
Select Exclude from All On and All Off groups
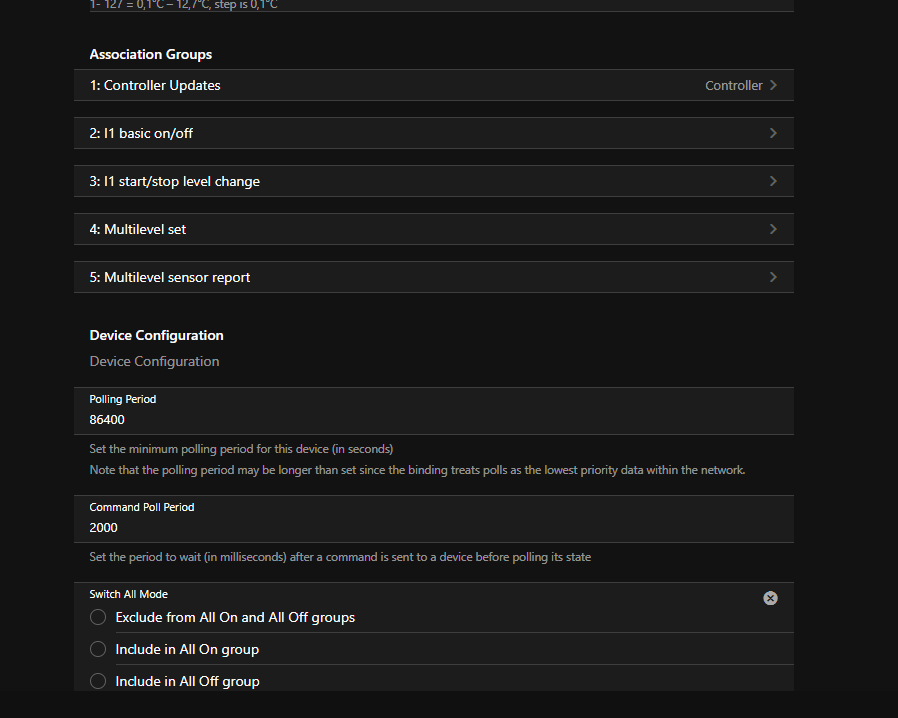pos(98,617)
